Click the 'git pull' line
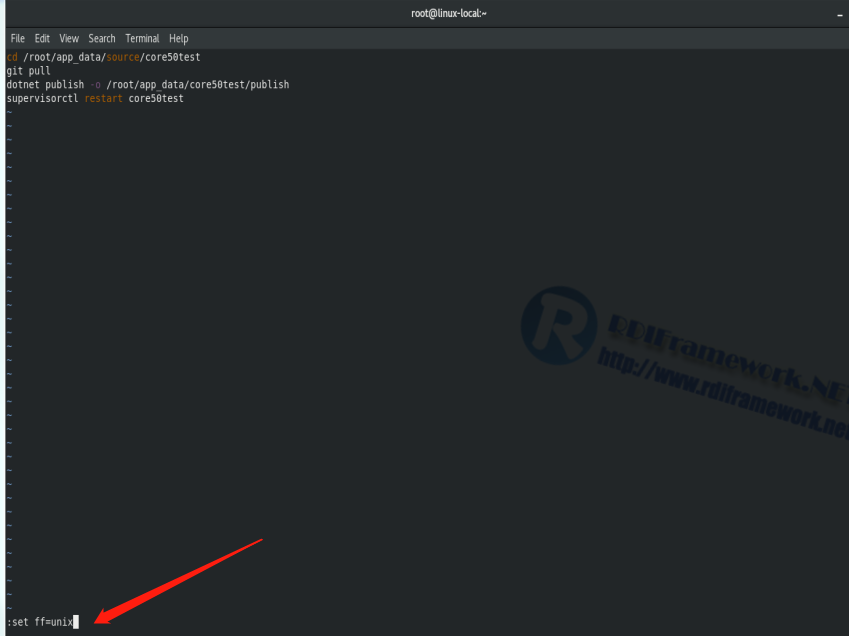This screenshot has height=636, width=849. pos(28,71)
